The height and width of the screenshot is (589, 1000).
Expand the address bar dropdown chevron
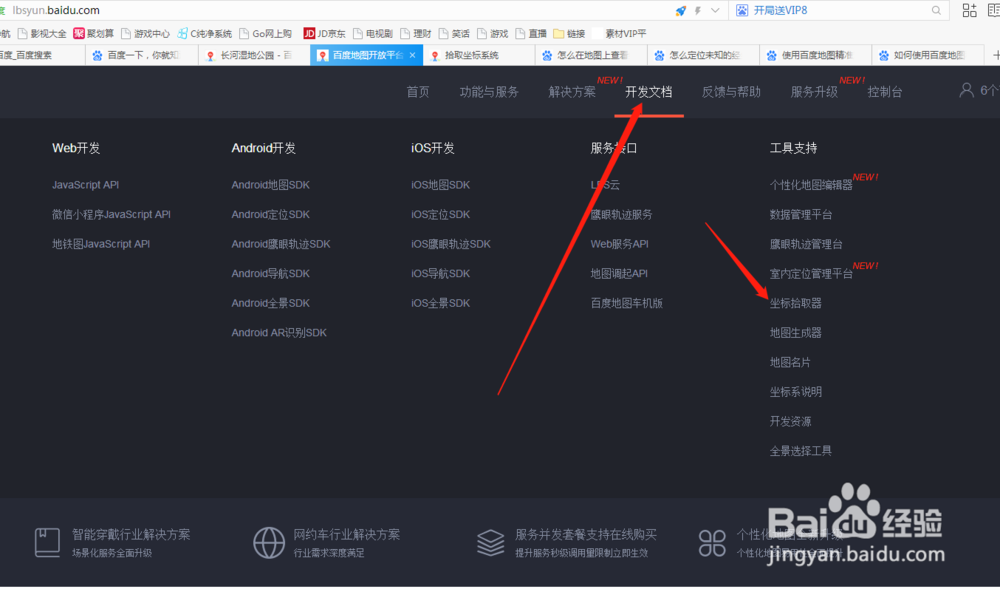[715, 10]
